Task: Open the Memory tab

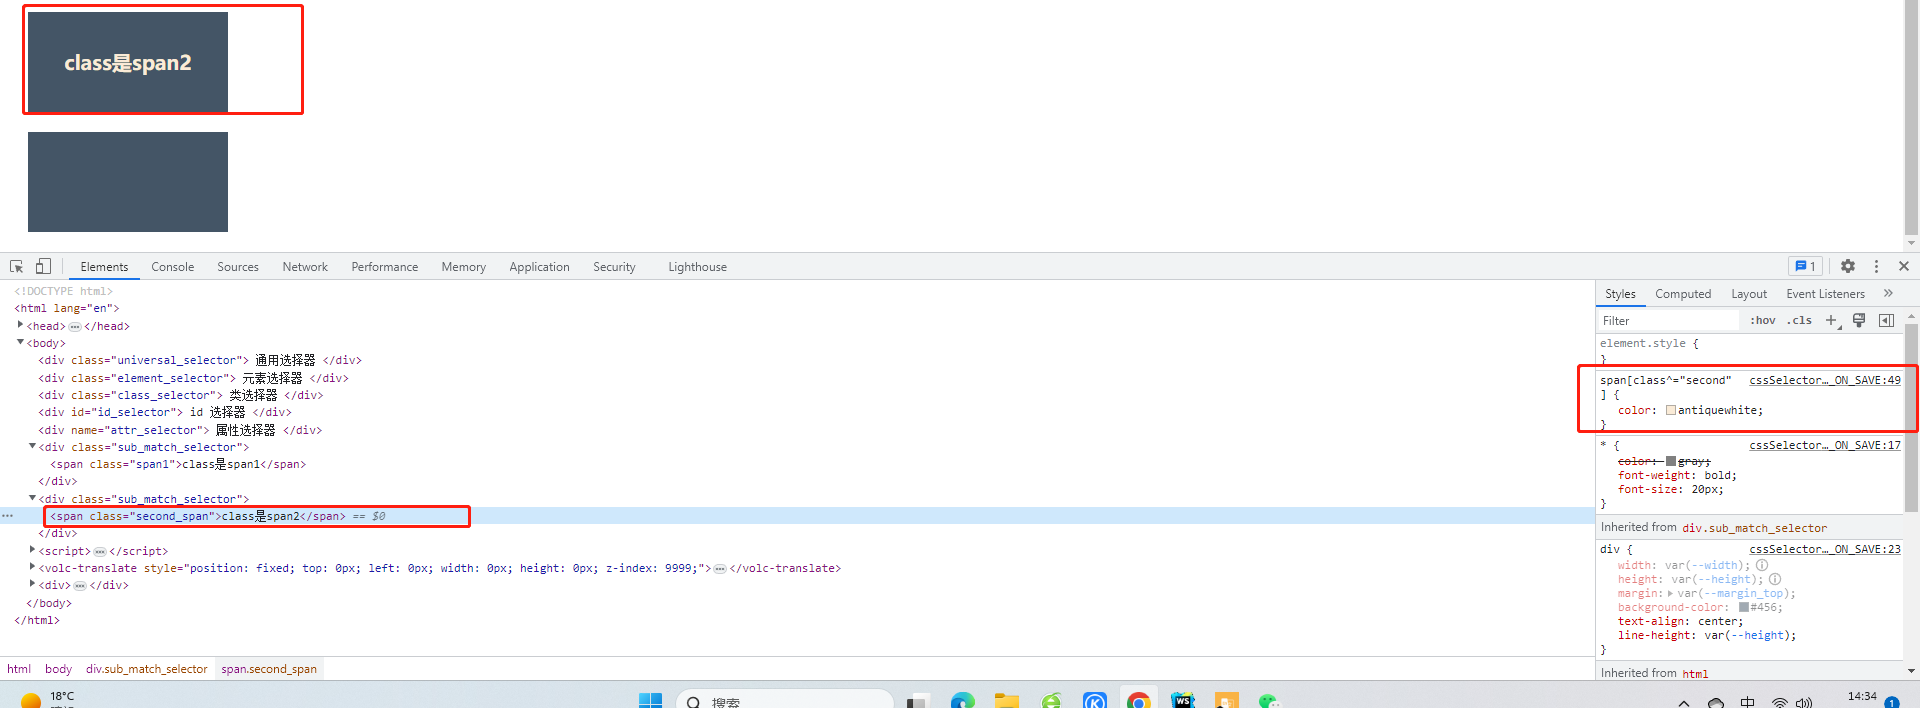Action: click(x=464, y=267)
